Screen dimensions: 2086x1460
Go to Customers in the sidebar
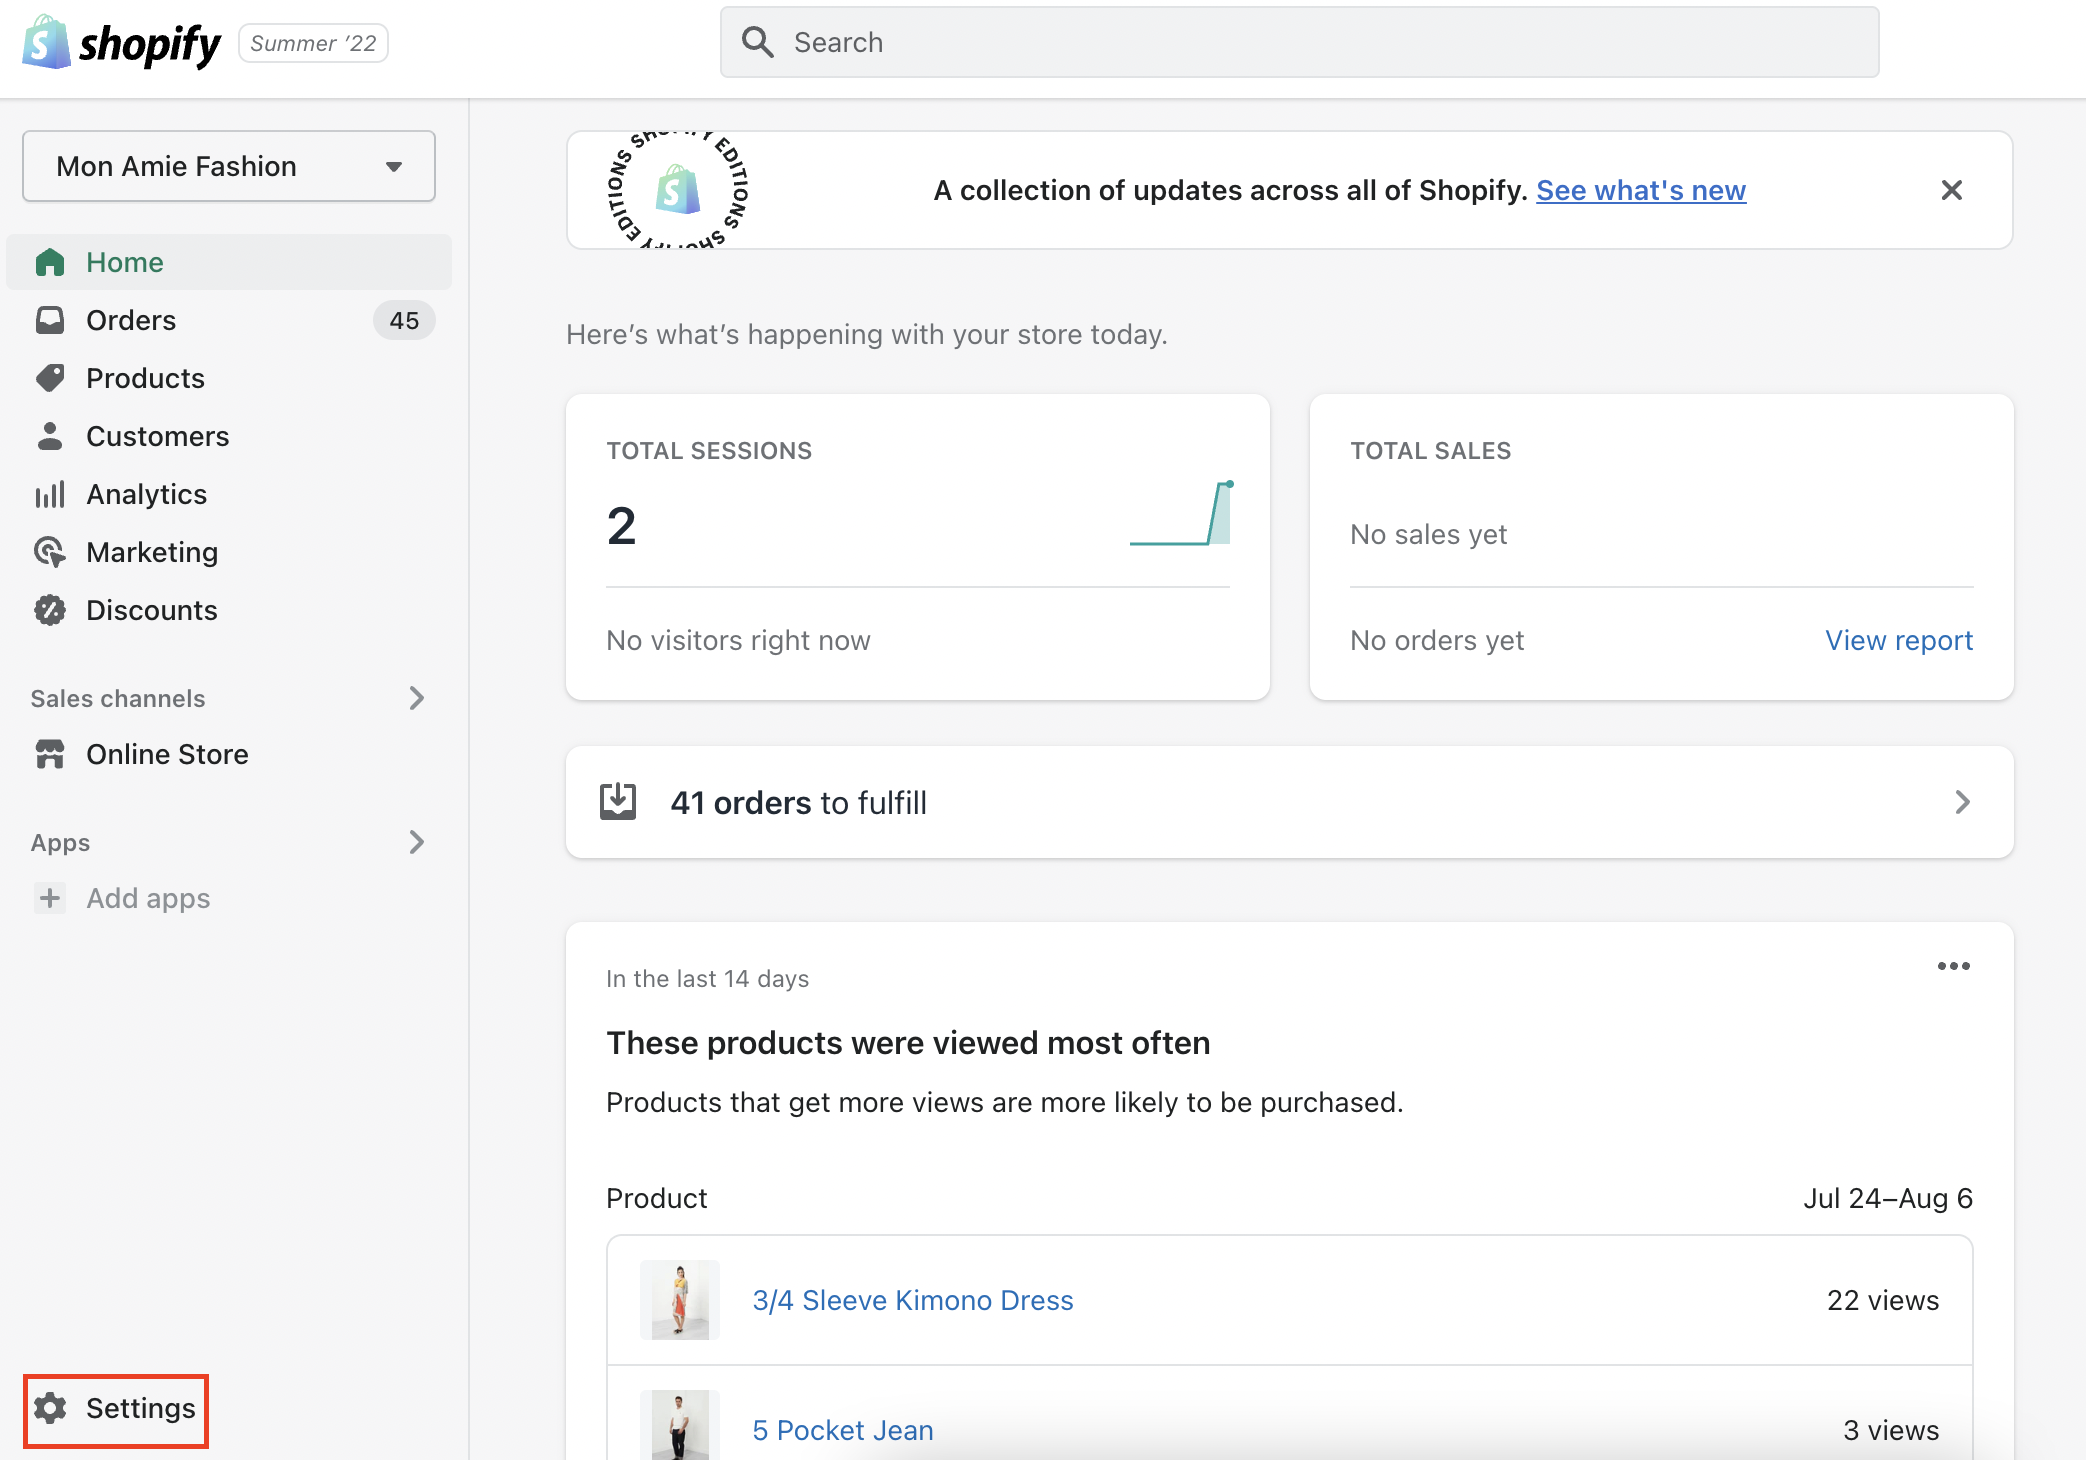(157, 436)
